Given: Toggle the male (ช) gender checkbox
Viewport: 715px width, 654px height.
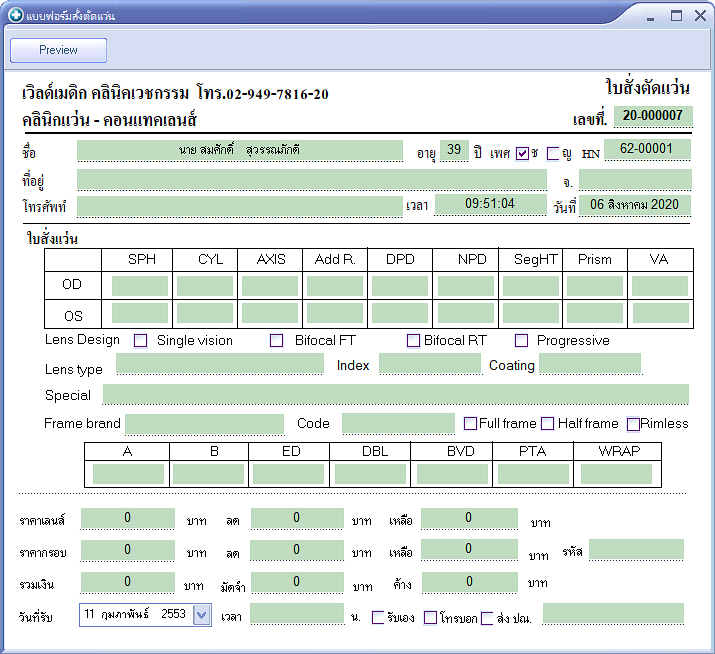Looking at the screenshot, I should click(x=522, y=154).
